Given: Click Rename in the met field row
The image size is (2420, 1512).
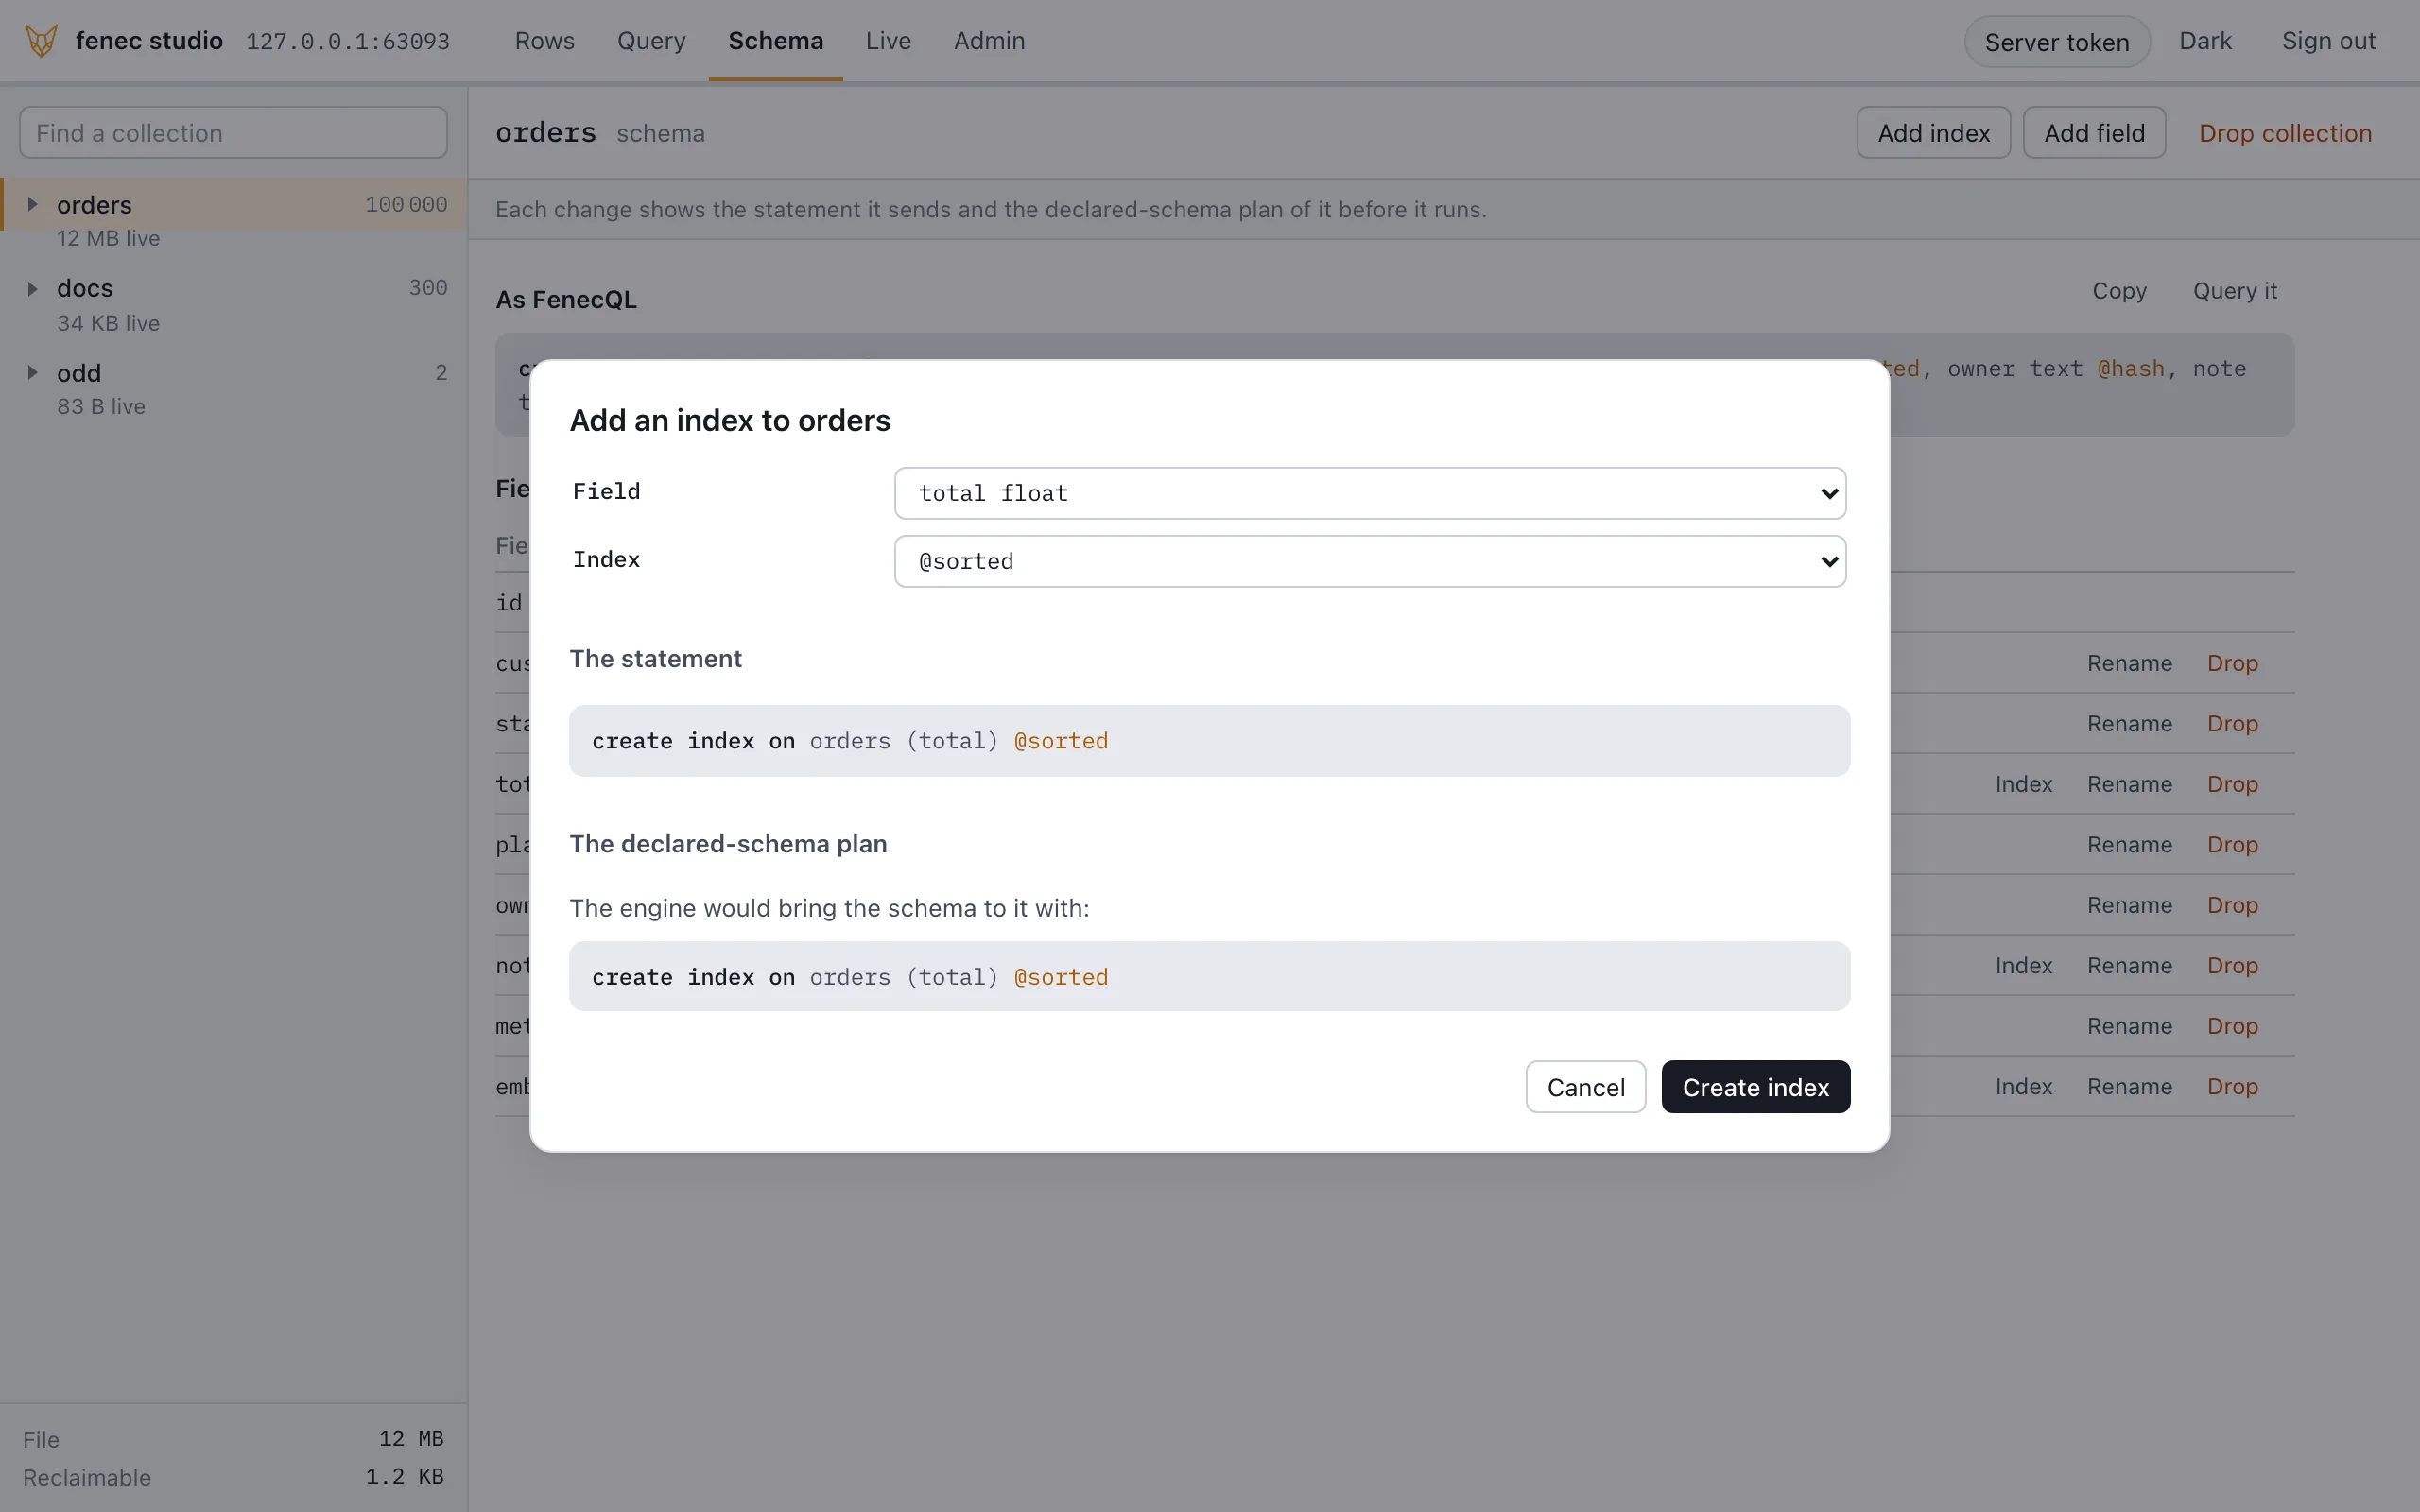Looking at the screenshot, I should tap(2129, 1027).
